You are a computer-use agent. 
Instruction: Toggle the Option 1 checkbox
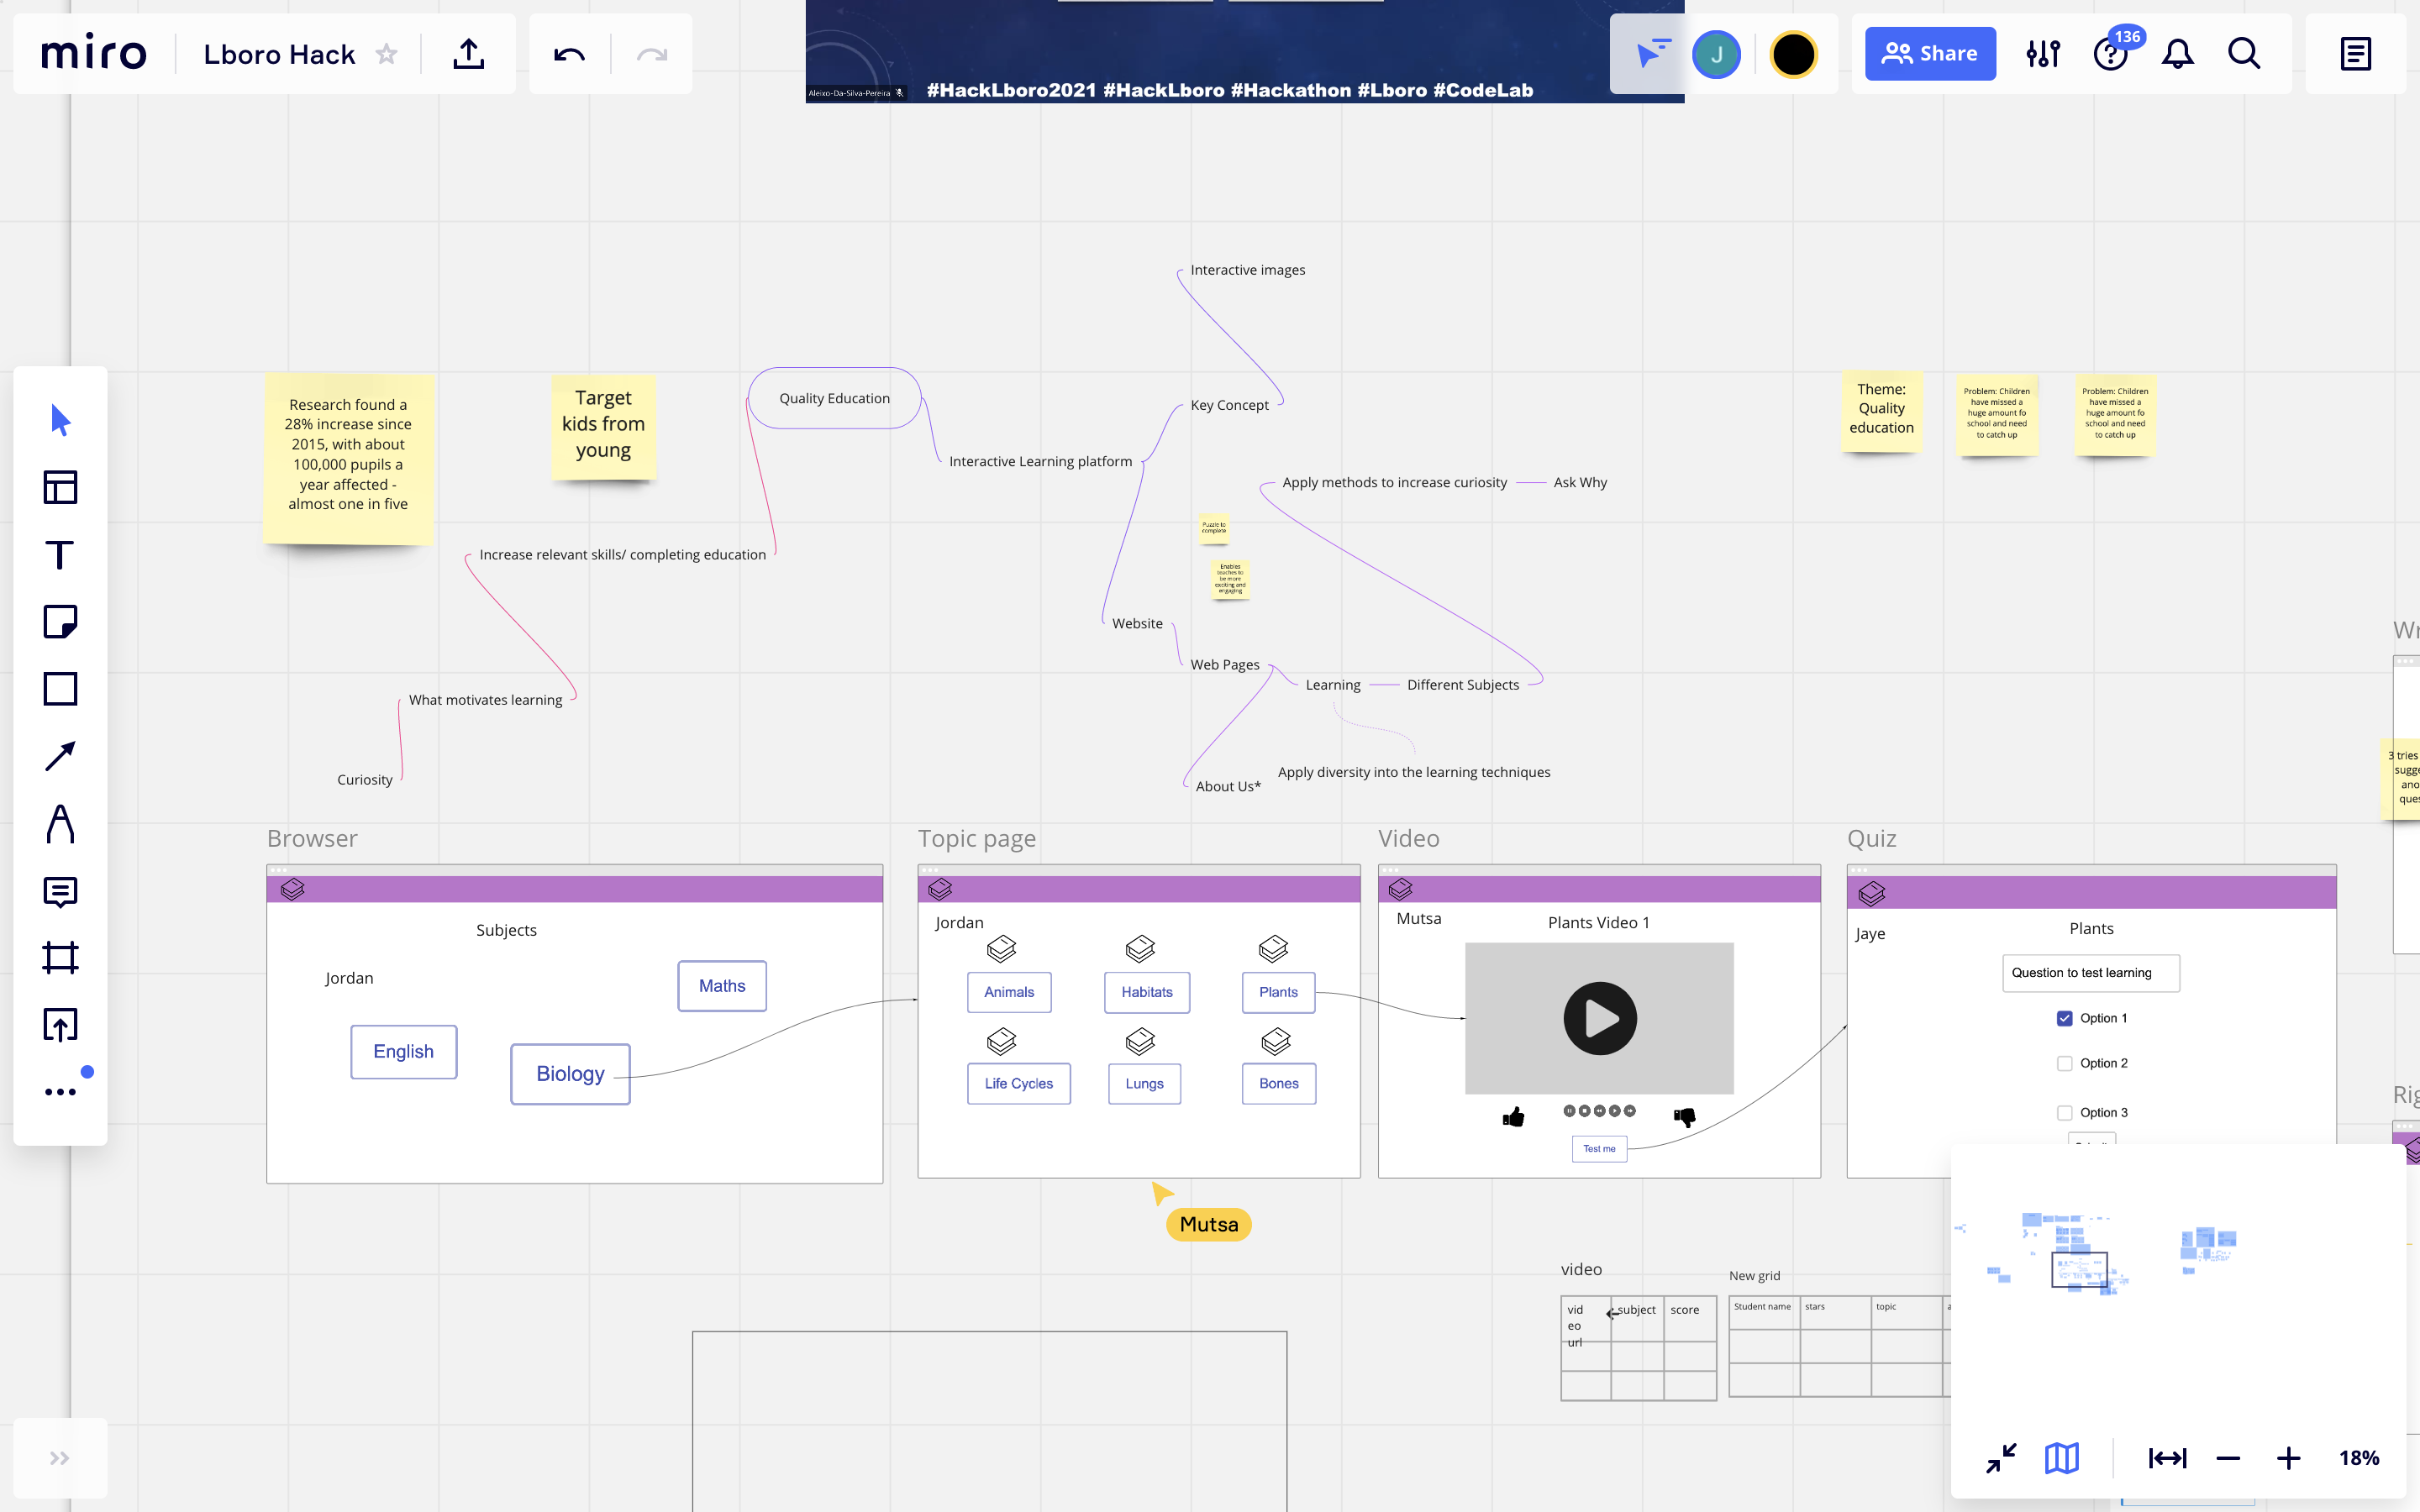point(2064,1018)
